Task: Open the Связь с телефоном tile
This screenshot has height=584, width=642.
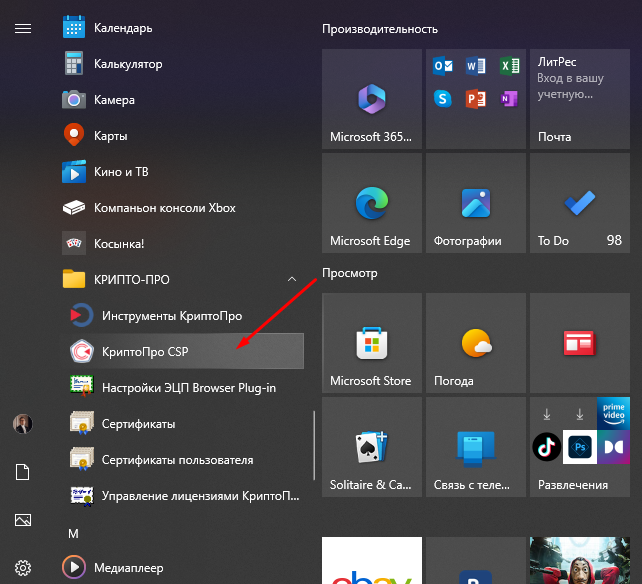Action: point(476,447)
